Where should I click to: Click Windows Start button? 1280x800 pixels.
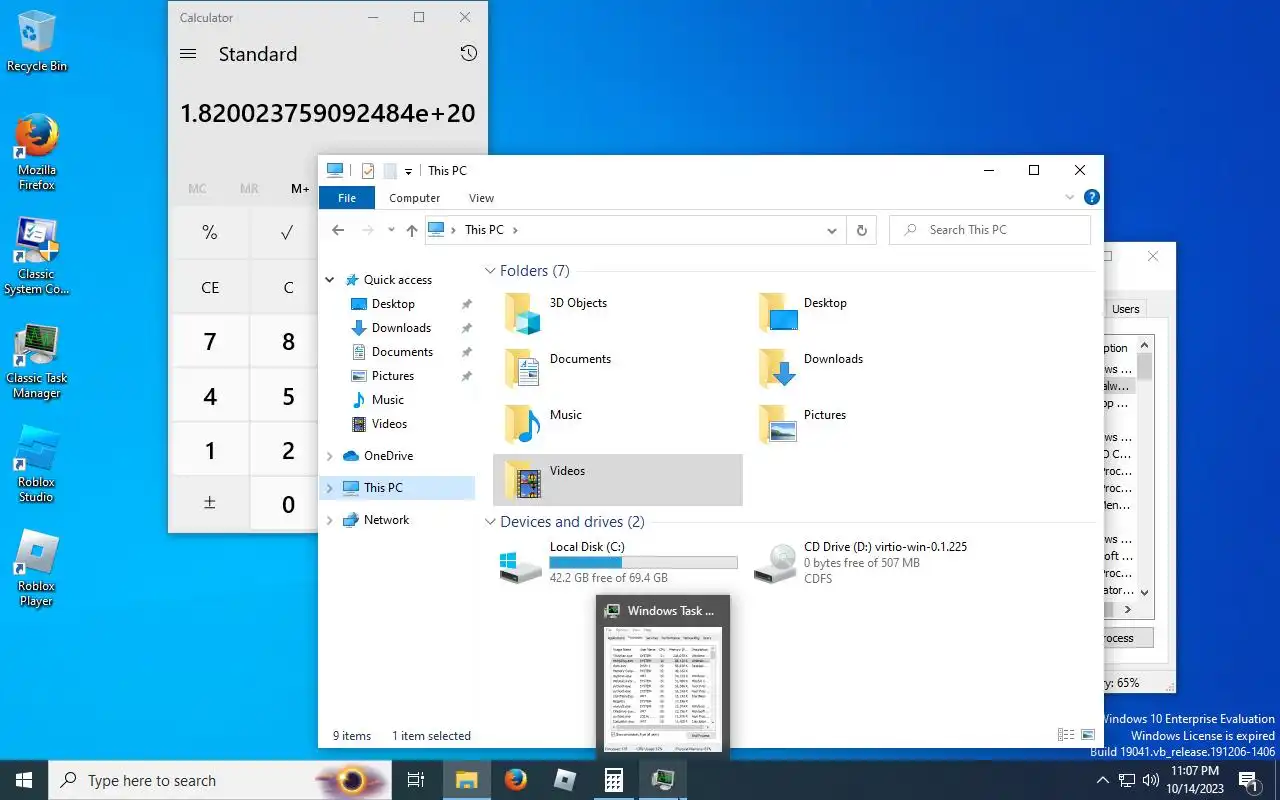24,780
